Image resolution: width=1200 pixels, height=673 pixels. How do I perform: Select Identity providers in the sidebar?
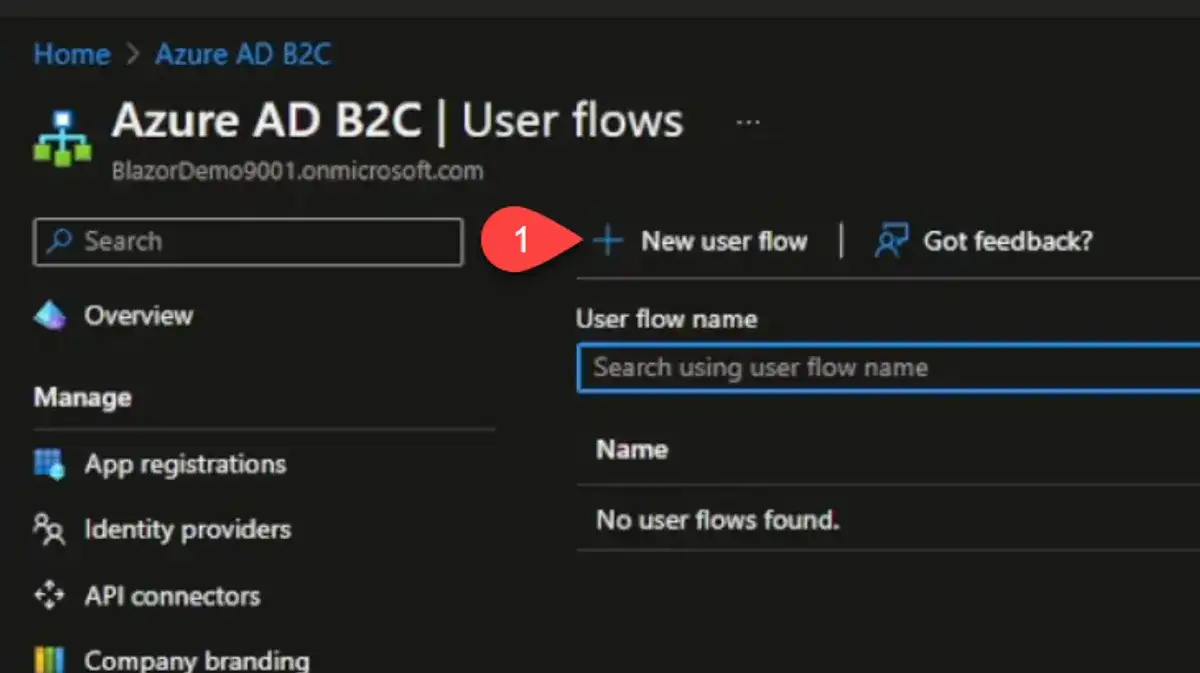187,529
